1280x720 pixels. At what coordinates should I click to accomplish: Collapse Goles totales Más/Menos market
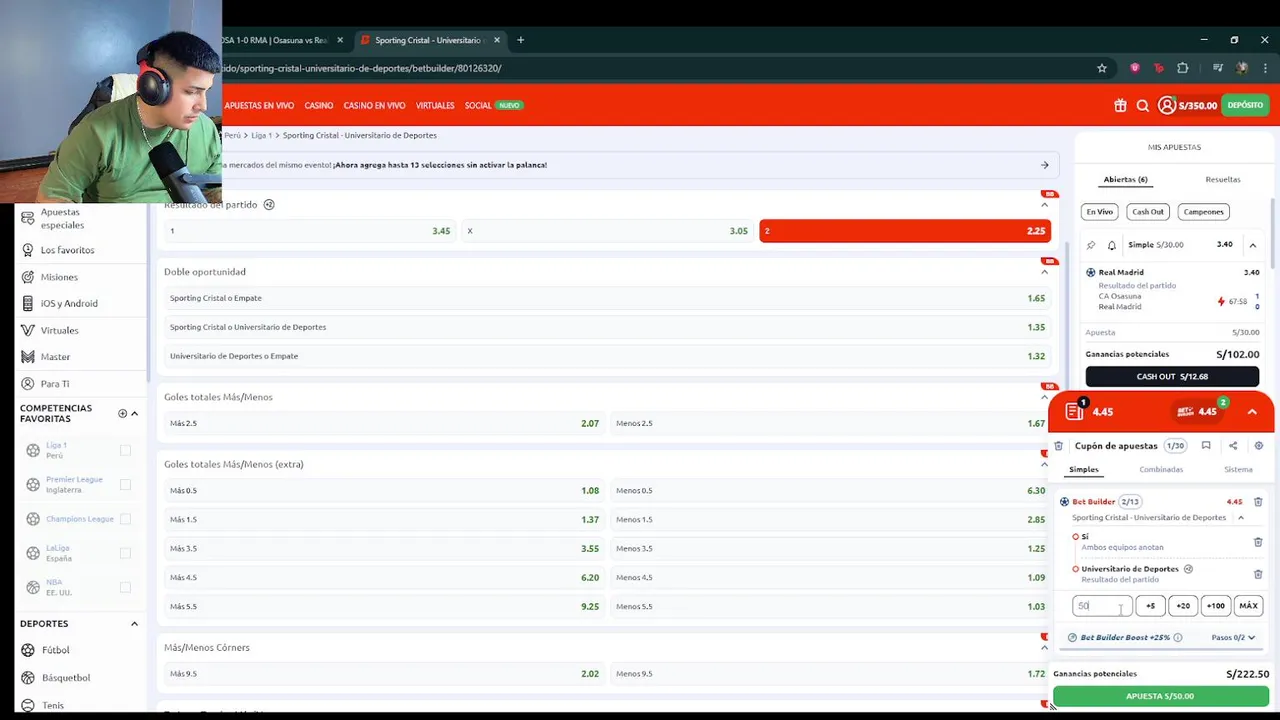[x=1044, y=397]
